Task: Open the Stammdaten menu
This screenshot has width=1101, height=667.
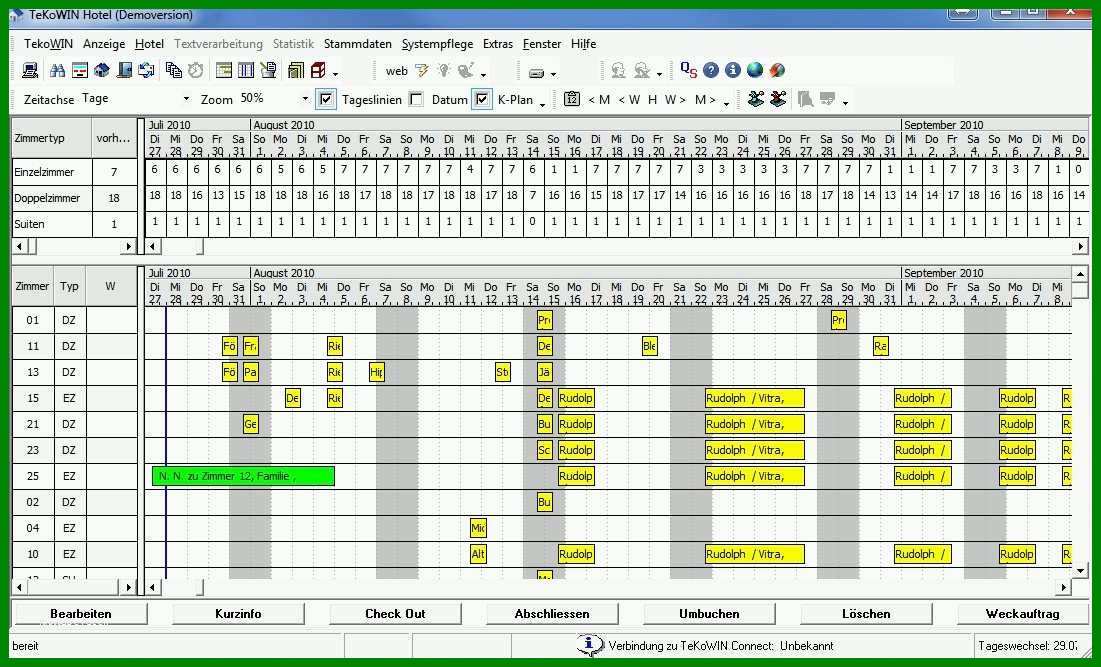Action: tap(357, 44)
